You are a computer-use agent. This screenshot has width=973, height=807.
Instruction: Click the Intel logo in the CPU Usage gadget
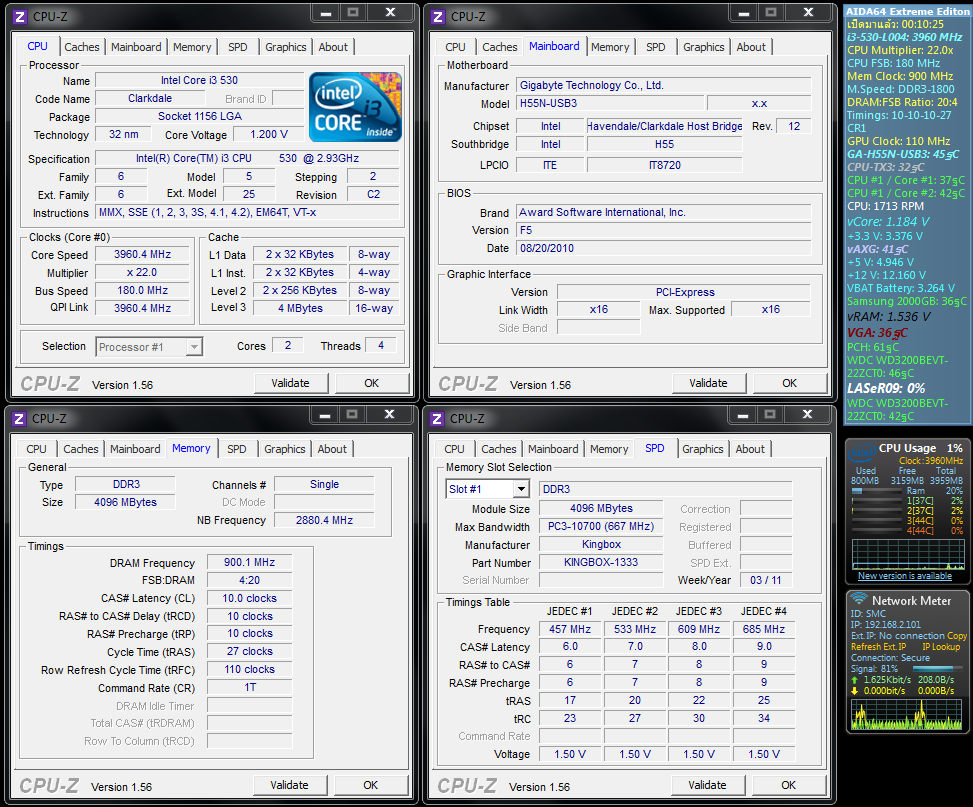861,455
